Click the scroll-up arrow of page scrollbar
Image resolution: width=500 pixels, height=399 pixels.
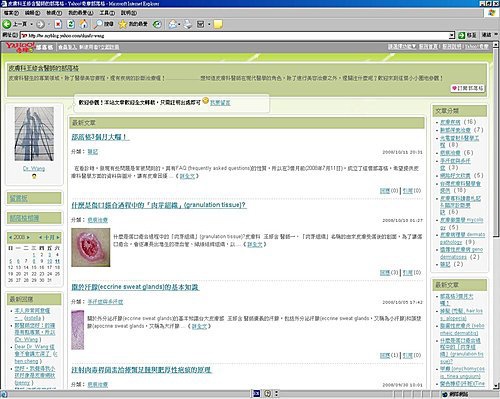click(x=495, y=44)
